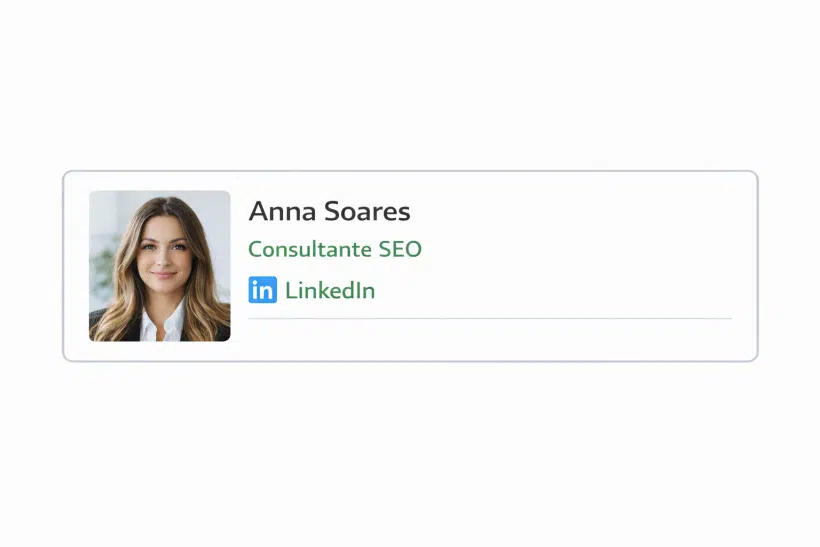Viewport: 820px width, 547px height.
Task: Click the white shirt collar in the photo
Action: click(162, 323)
